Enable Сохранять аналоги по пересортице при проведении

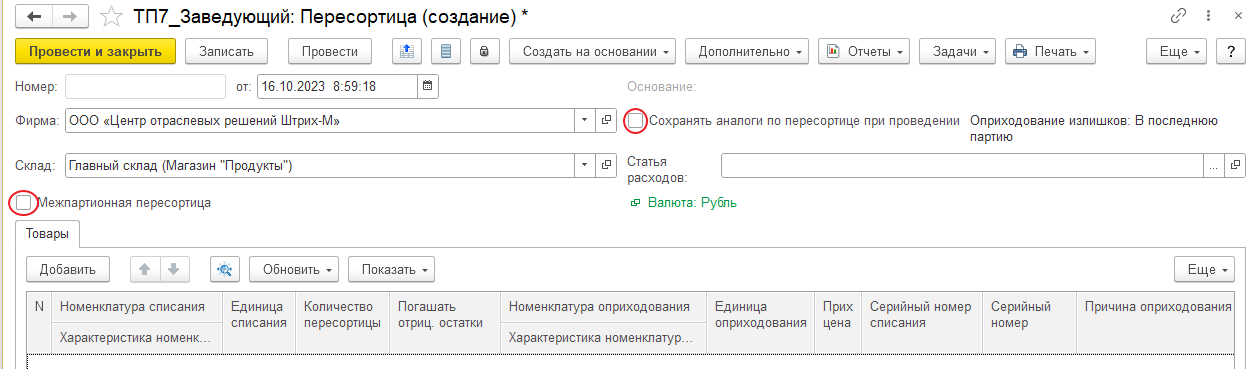pos(635,121)
